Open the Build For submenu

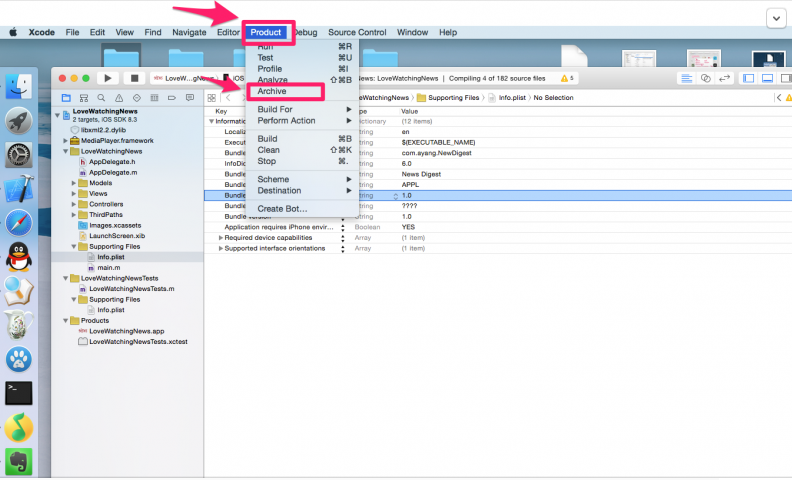pyautogui.click(x=302, y=110)
